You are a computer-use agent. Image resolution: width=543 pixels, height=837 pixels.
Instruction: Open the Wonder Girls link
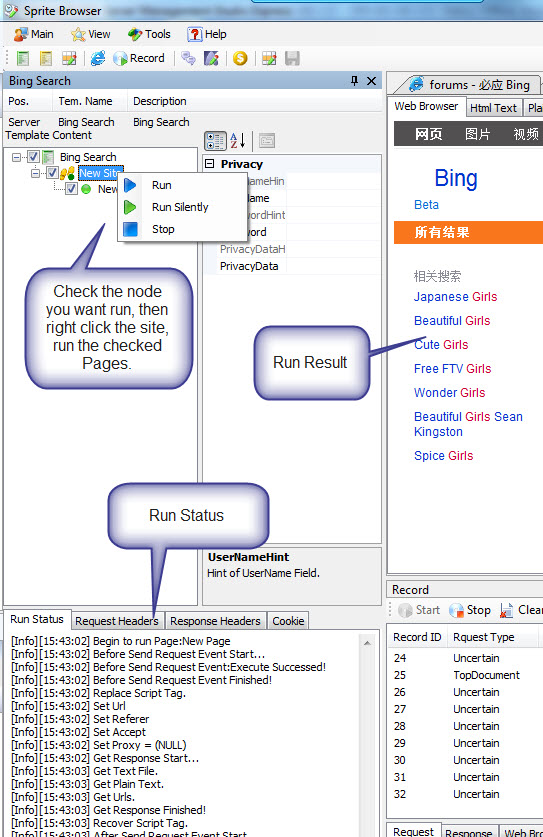450,393
